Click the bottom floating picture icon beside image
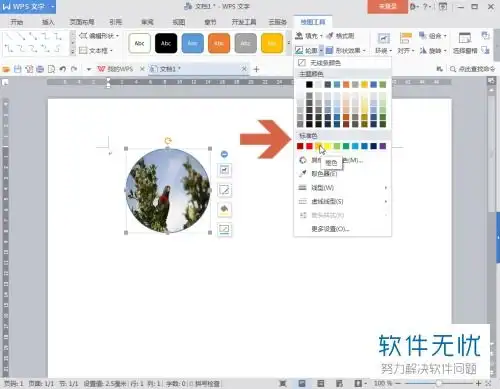This screenshot has width=500, height=389. pyautogui.click(x=224, y=229)
